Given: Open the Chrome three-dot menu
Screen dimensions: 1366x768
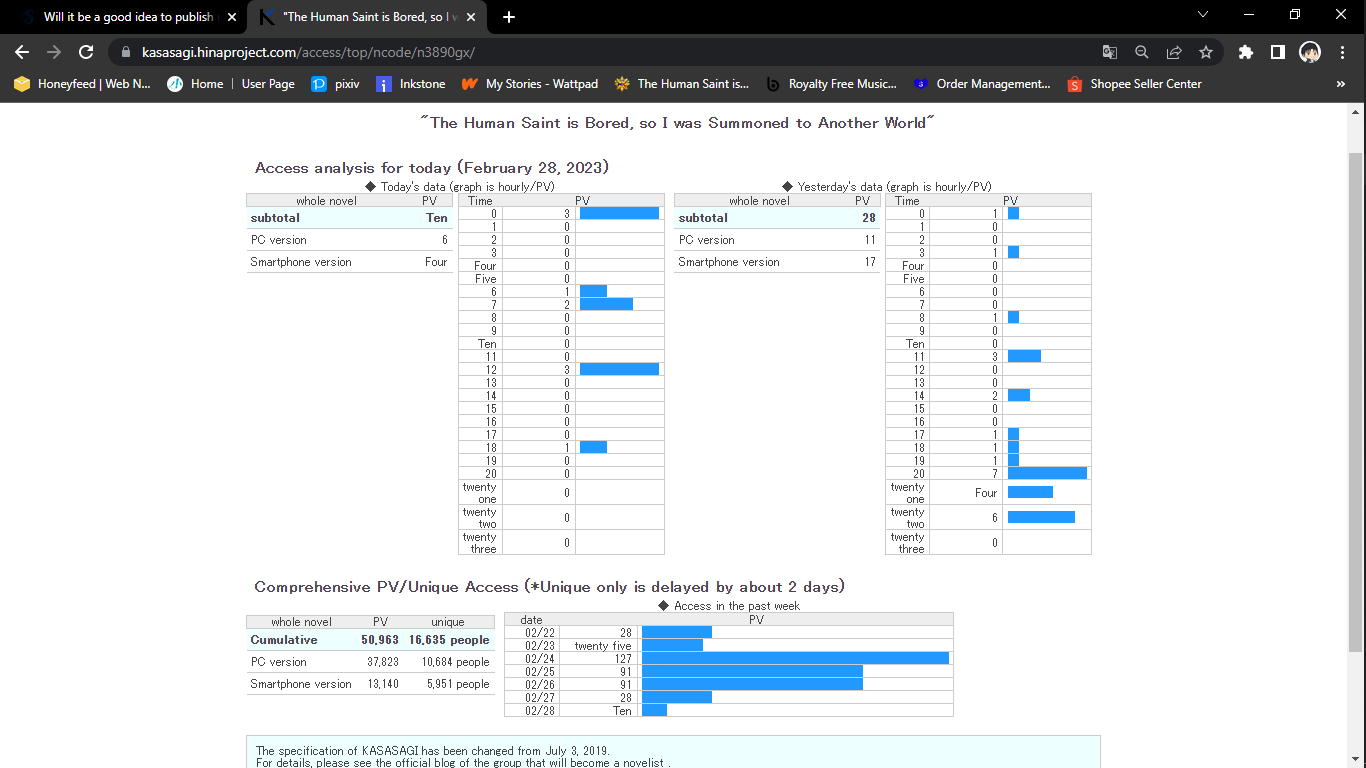Looking at the screenshot, I should click(x=1342, y=52).
